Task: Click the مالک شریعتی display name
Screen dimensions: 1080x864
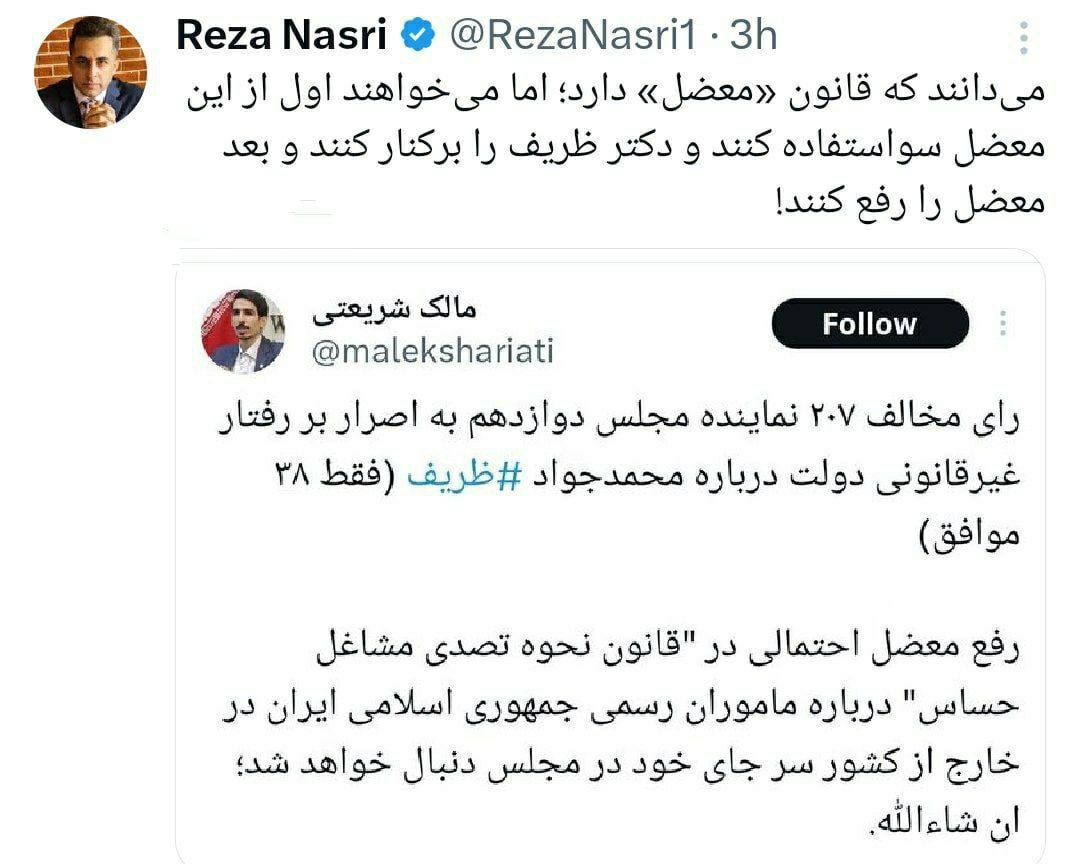Action: [395, 309]
